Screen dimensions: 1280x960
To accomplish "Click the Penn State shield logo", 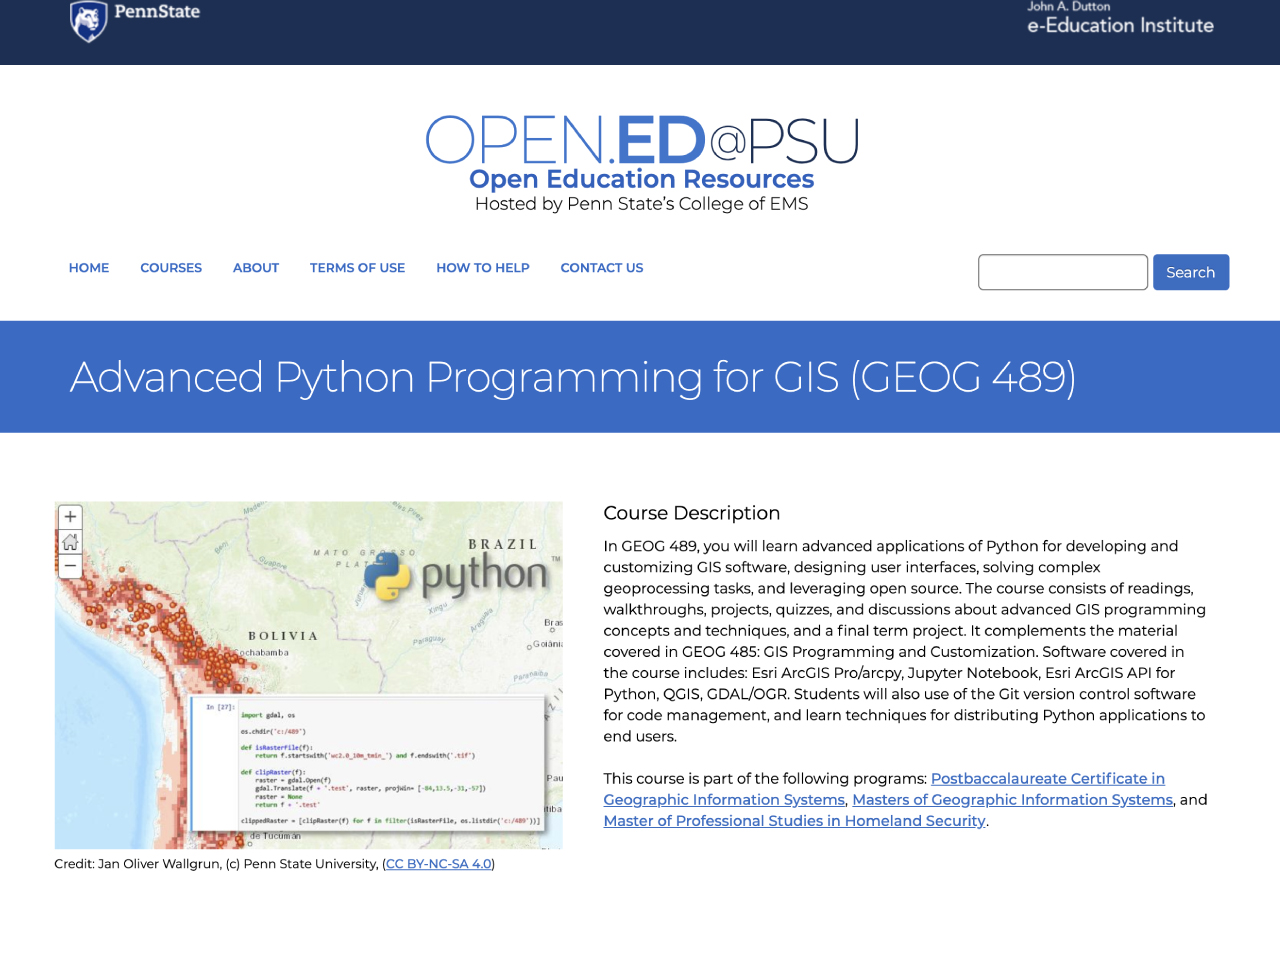I will coord(88,21).
